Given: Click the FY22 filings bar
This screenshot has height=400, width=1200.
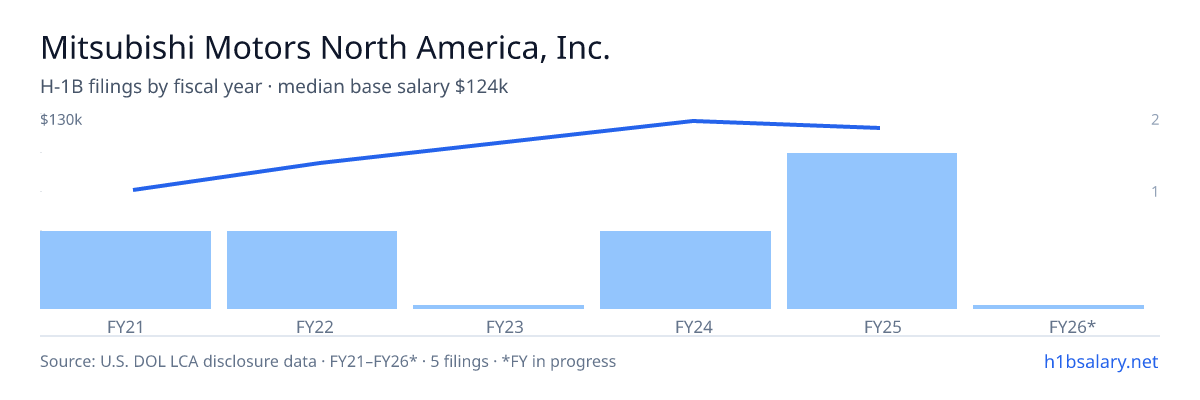Looking at the screenshot, I should pyautogui.click(x=312, y=270).
